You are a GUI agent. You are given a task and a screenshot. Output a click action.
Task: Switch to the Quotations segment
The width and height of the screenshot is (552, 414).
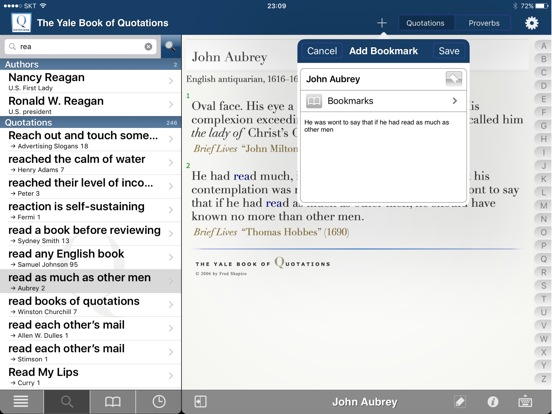[x=425, y=23]
